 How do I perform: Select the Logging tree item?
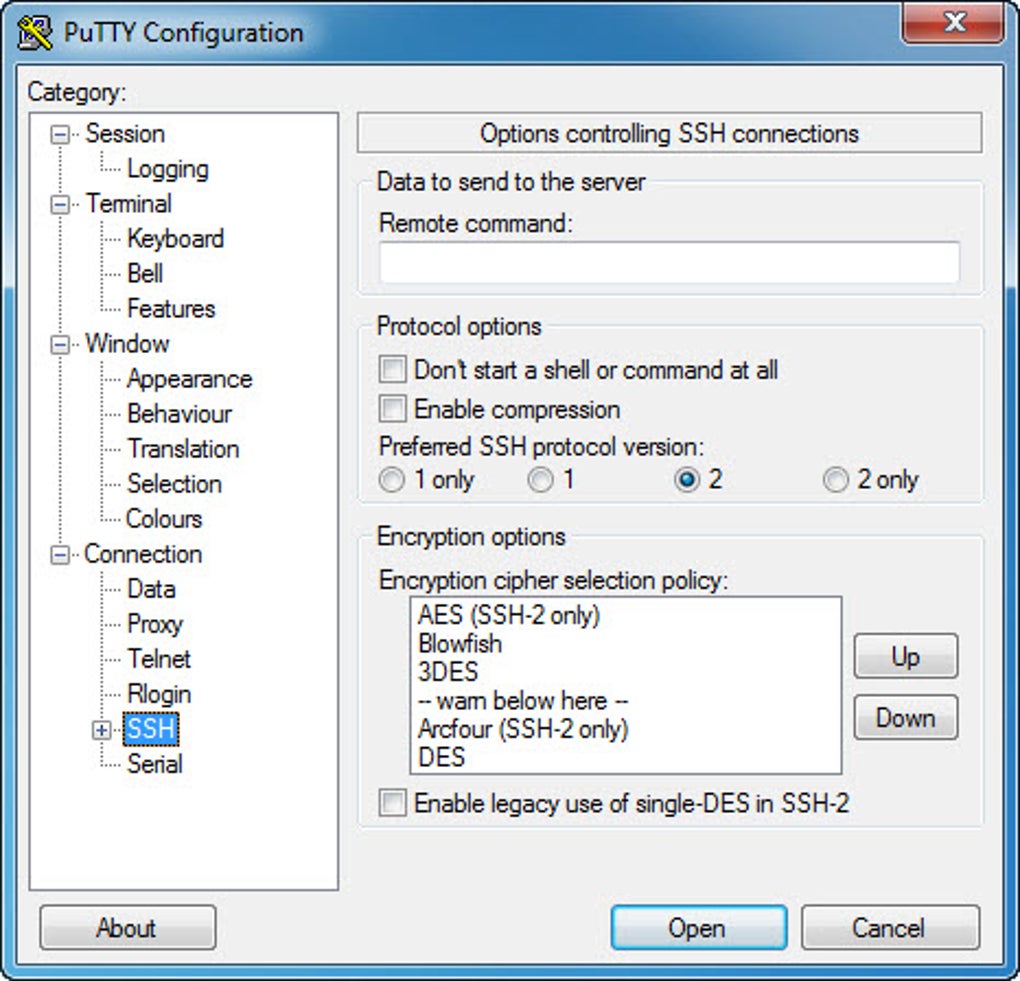coord(168,169)
